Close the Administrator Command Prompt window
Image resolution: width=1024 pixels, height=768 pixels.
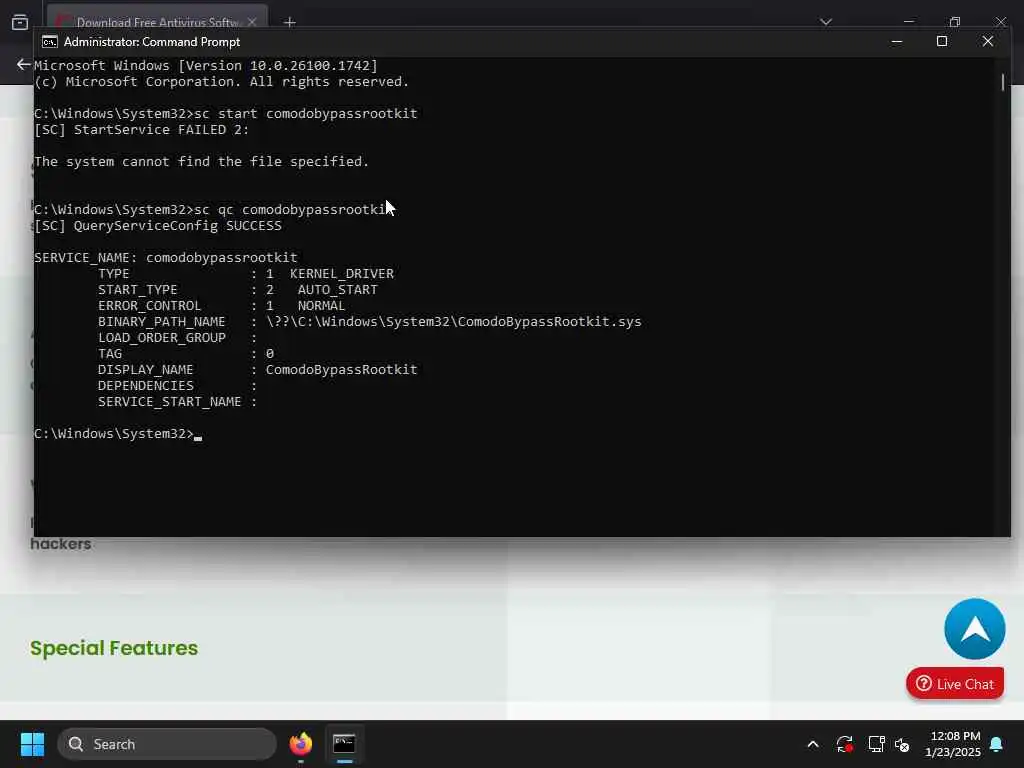click(x=987, y=42)
